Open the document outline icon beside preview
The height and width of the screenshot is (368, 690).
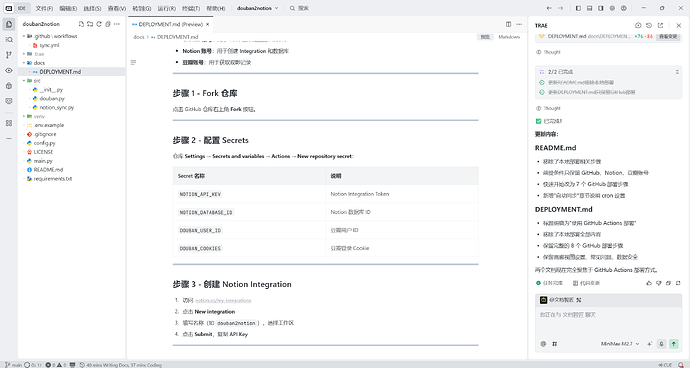pyautogui.click(x=133, y=63)
